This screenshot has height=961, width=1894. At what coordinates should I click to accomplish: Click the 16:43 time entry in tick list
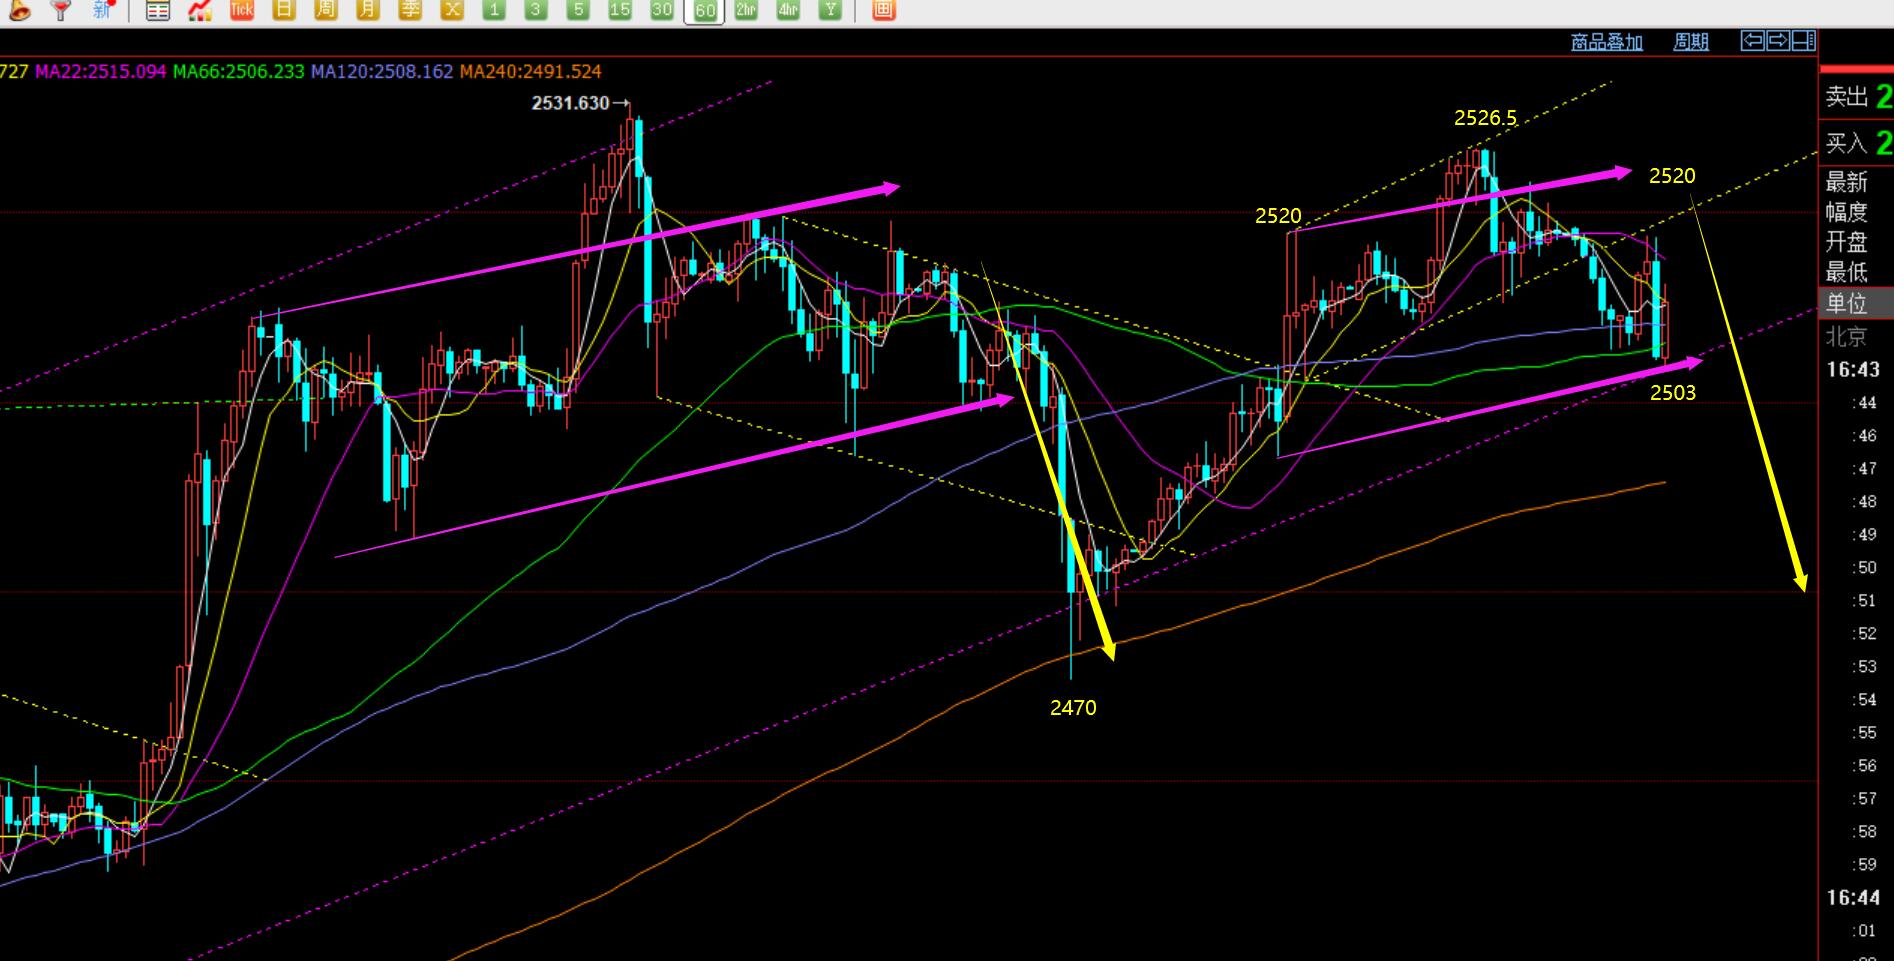click(1853, 370)
